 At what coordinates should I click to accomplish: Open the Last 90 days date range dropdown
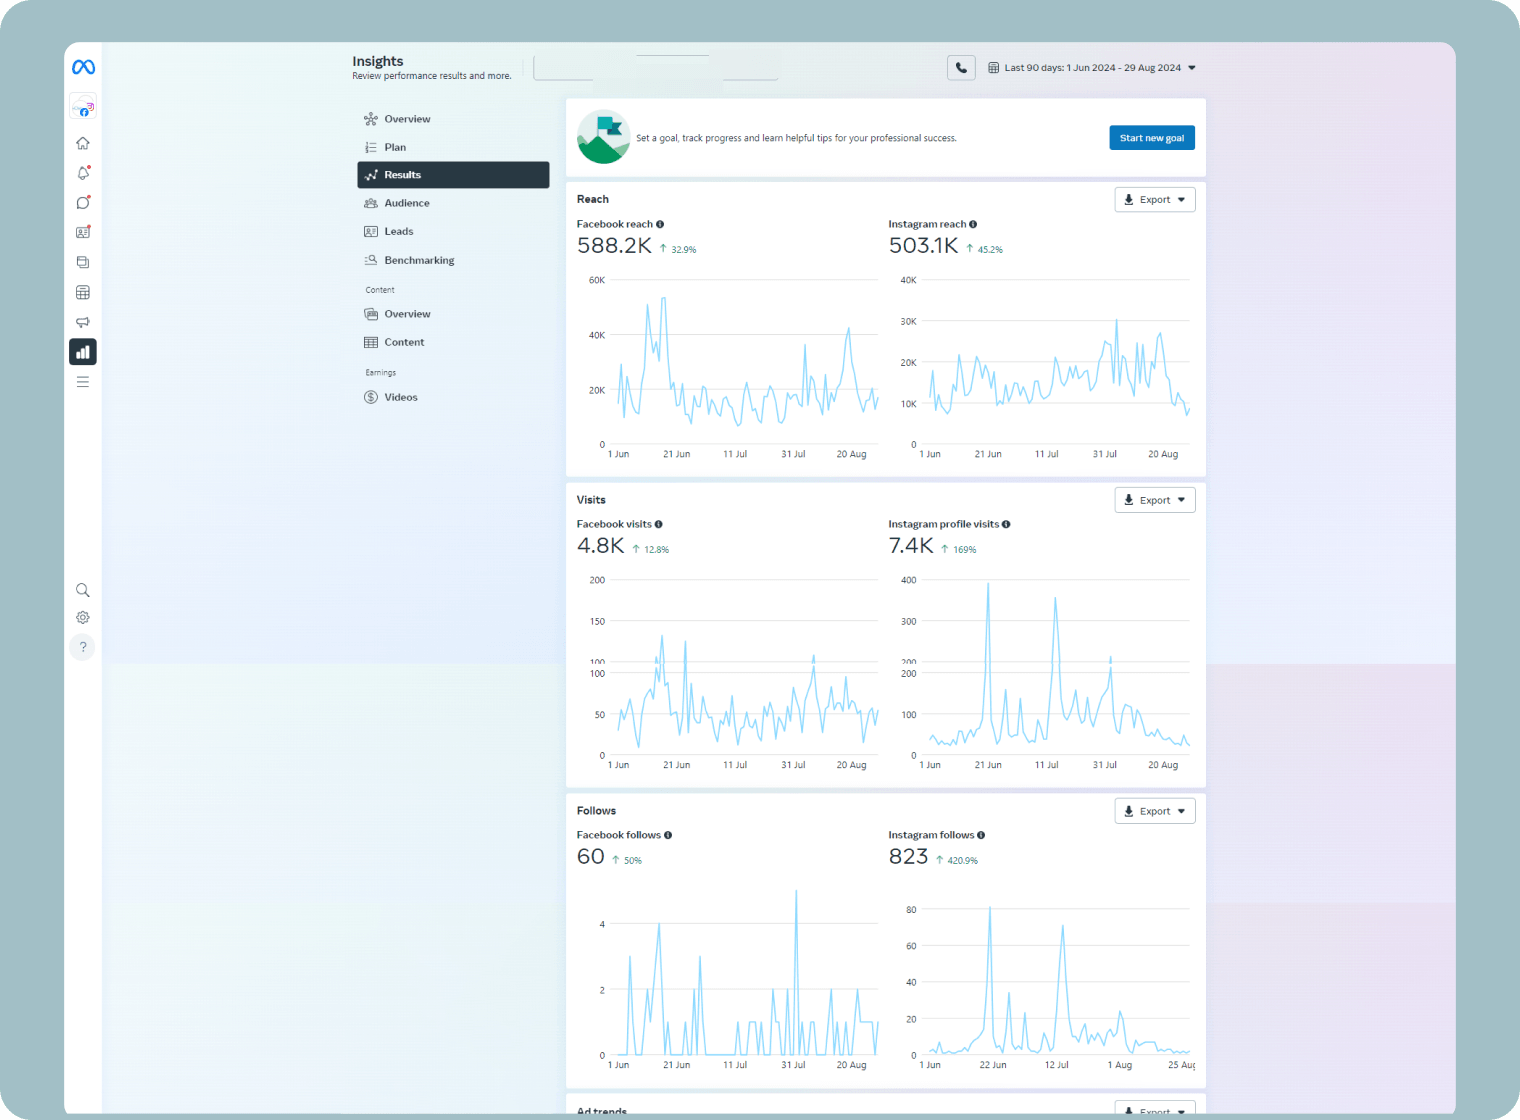1092,68
